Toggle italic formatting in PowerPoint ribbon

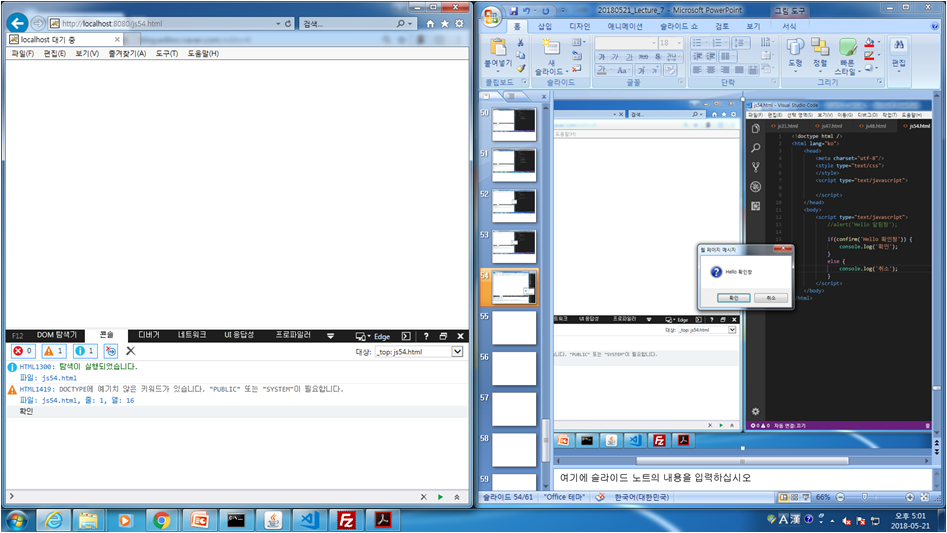(615, 57)
